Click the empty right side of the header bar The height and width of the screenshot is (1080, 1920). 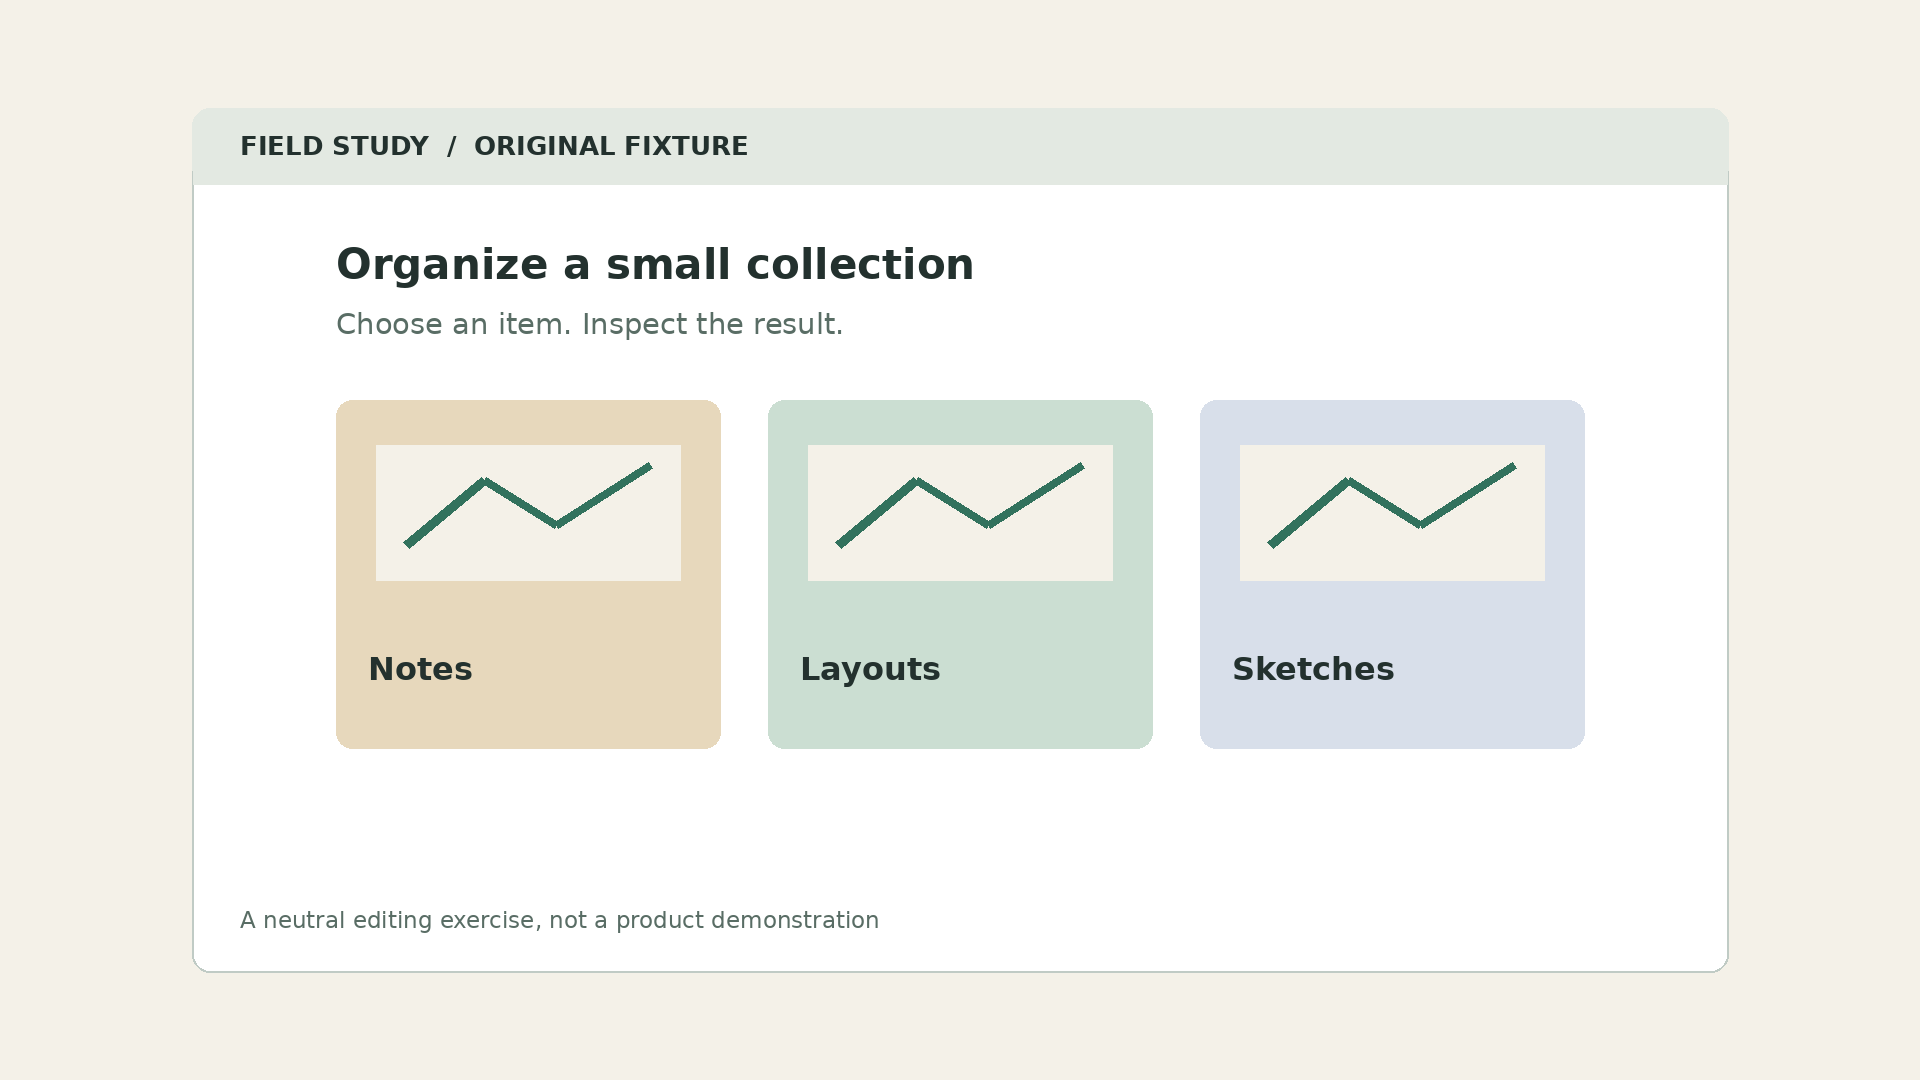(x=1238, y=146)
